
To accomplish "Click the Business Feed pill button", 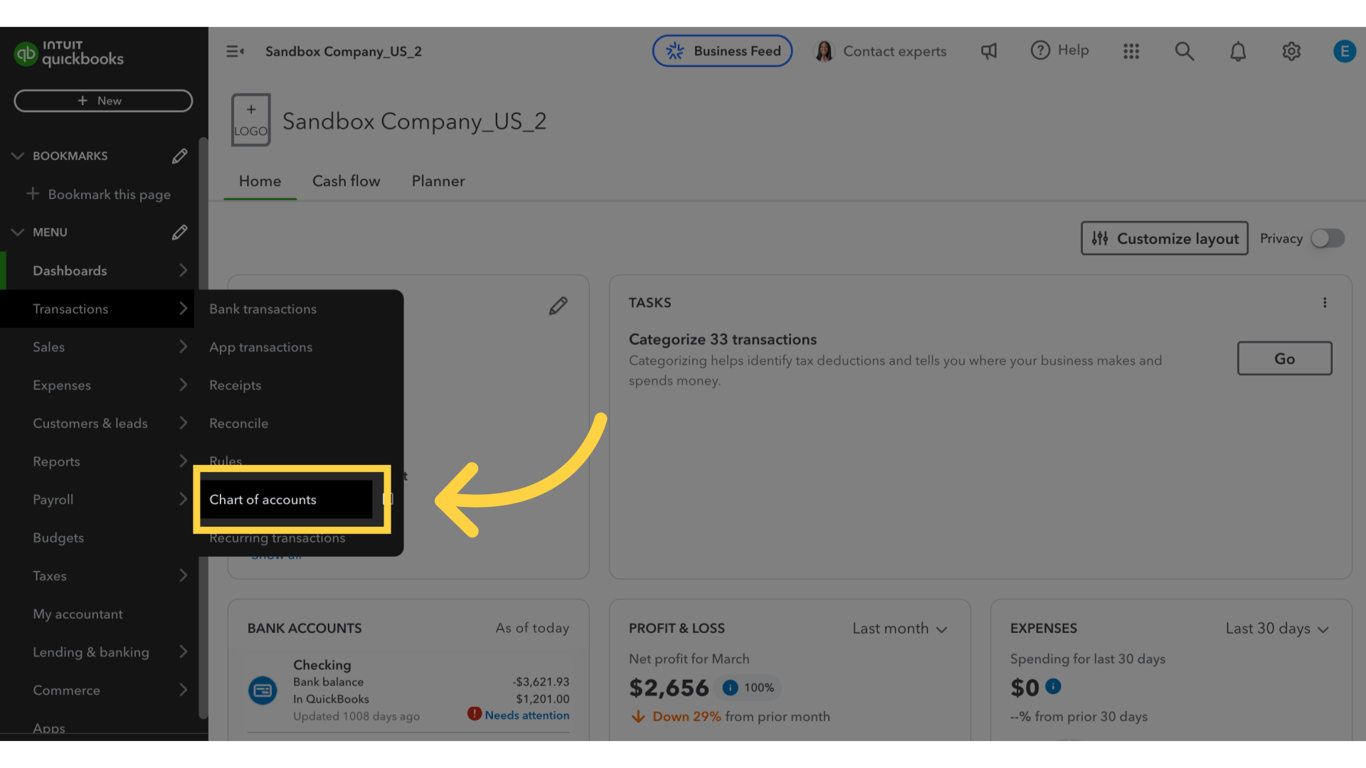I will tap(722, 50).
